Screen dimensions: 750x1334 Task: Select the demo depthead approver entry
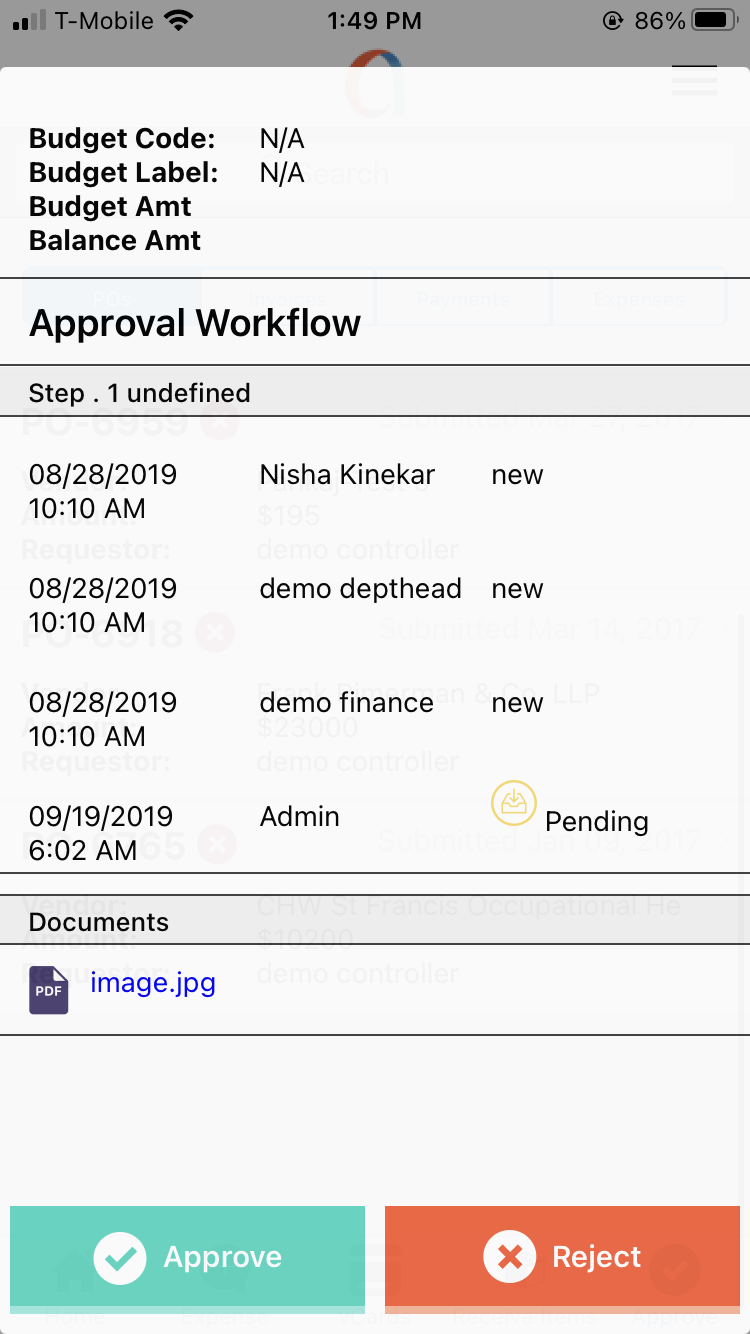coord(360,588)
